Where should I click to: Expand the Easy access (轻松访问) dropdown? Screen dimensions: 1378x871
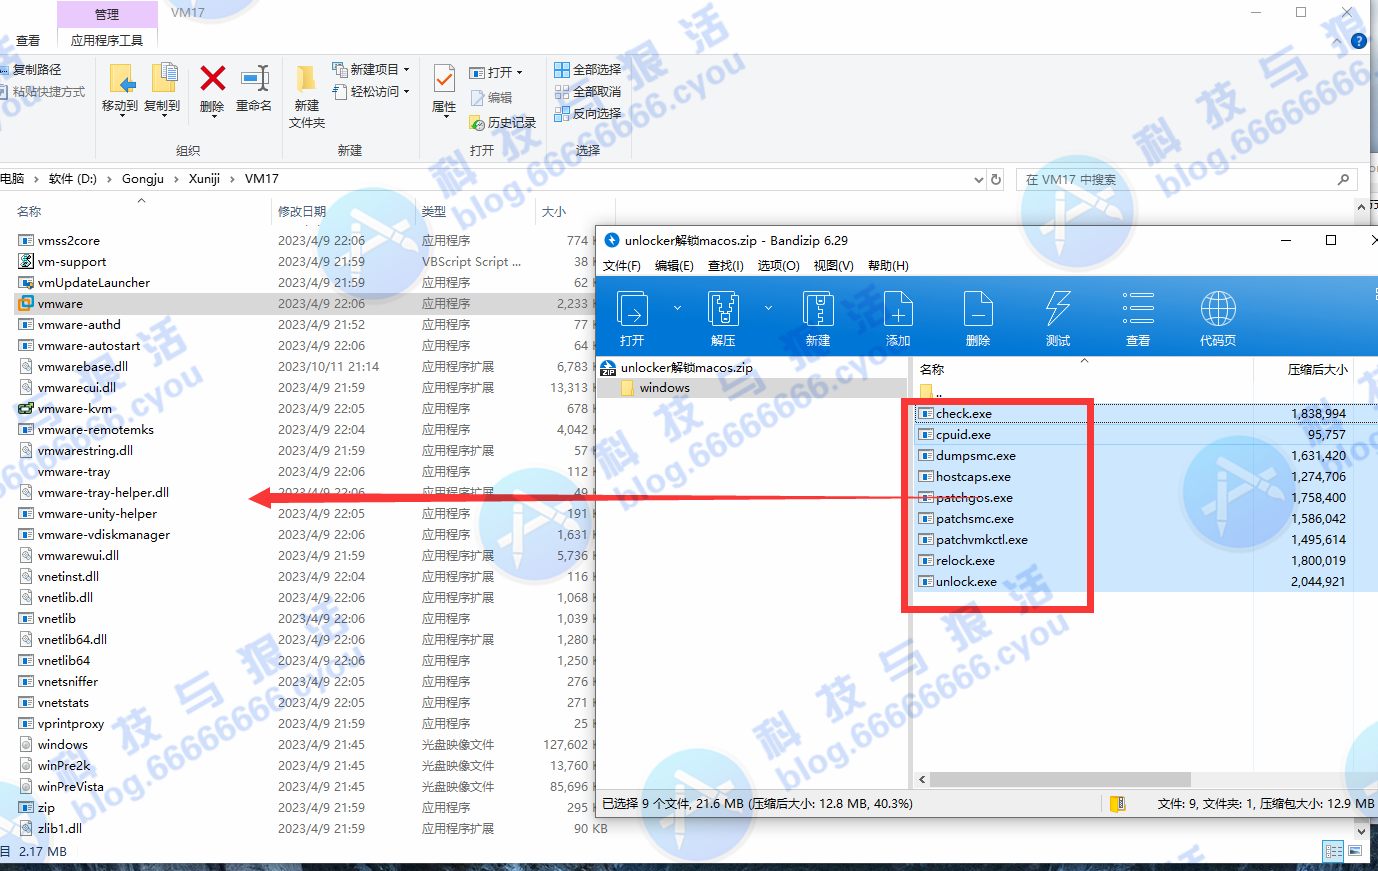(x=406, y=92)
